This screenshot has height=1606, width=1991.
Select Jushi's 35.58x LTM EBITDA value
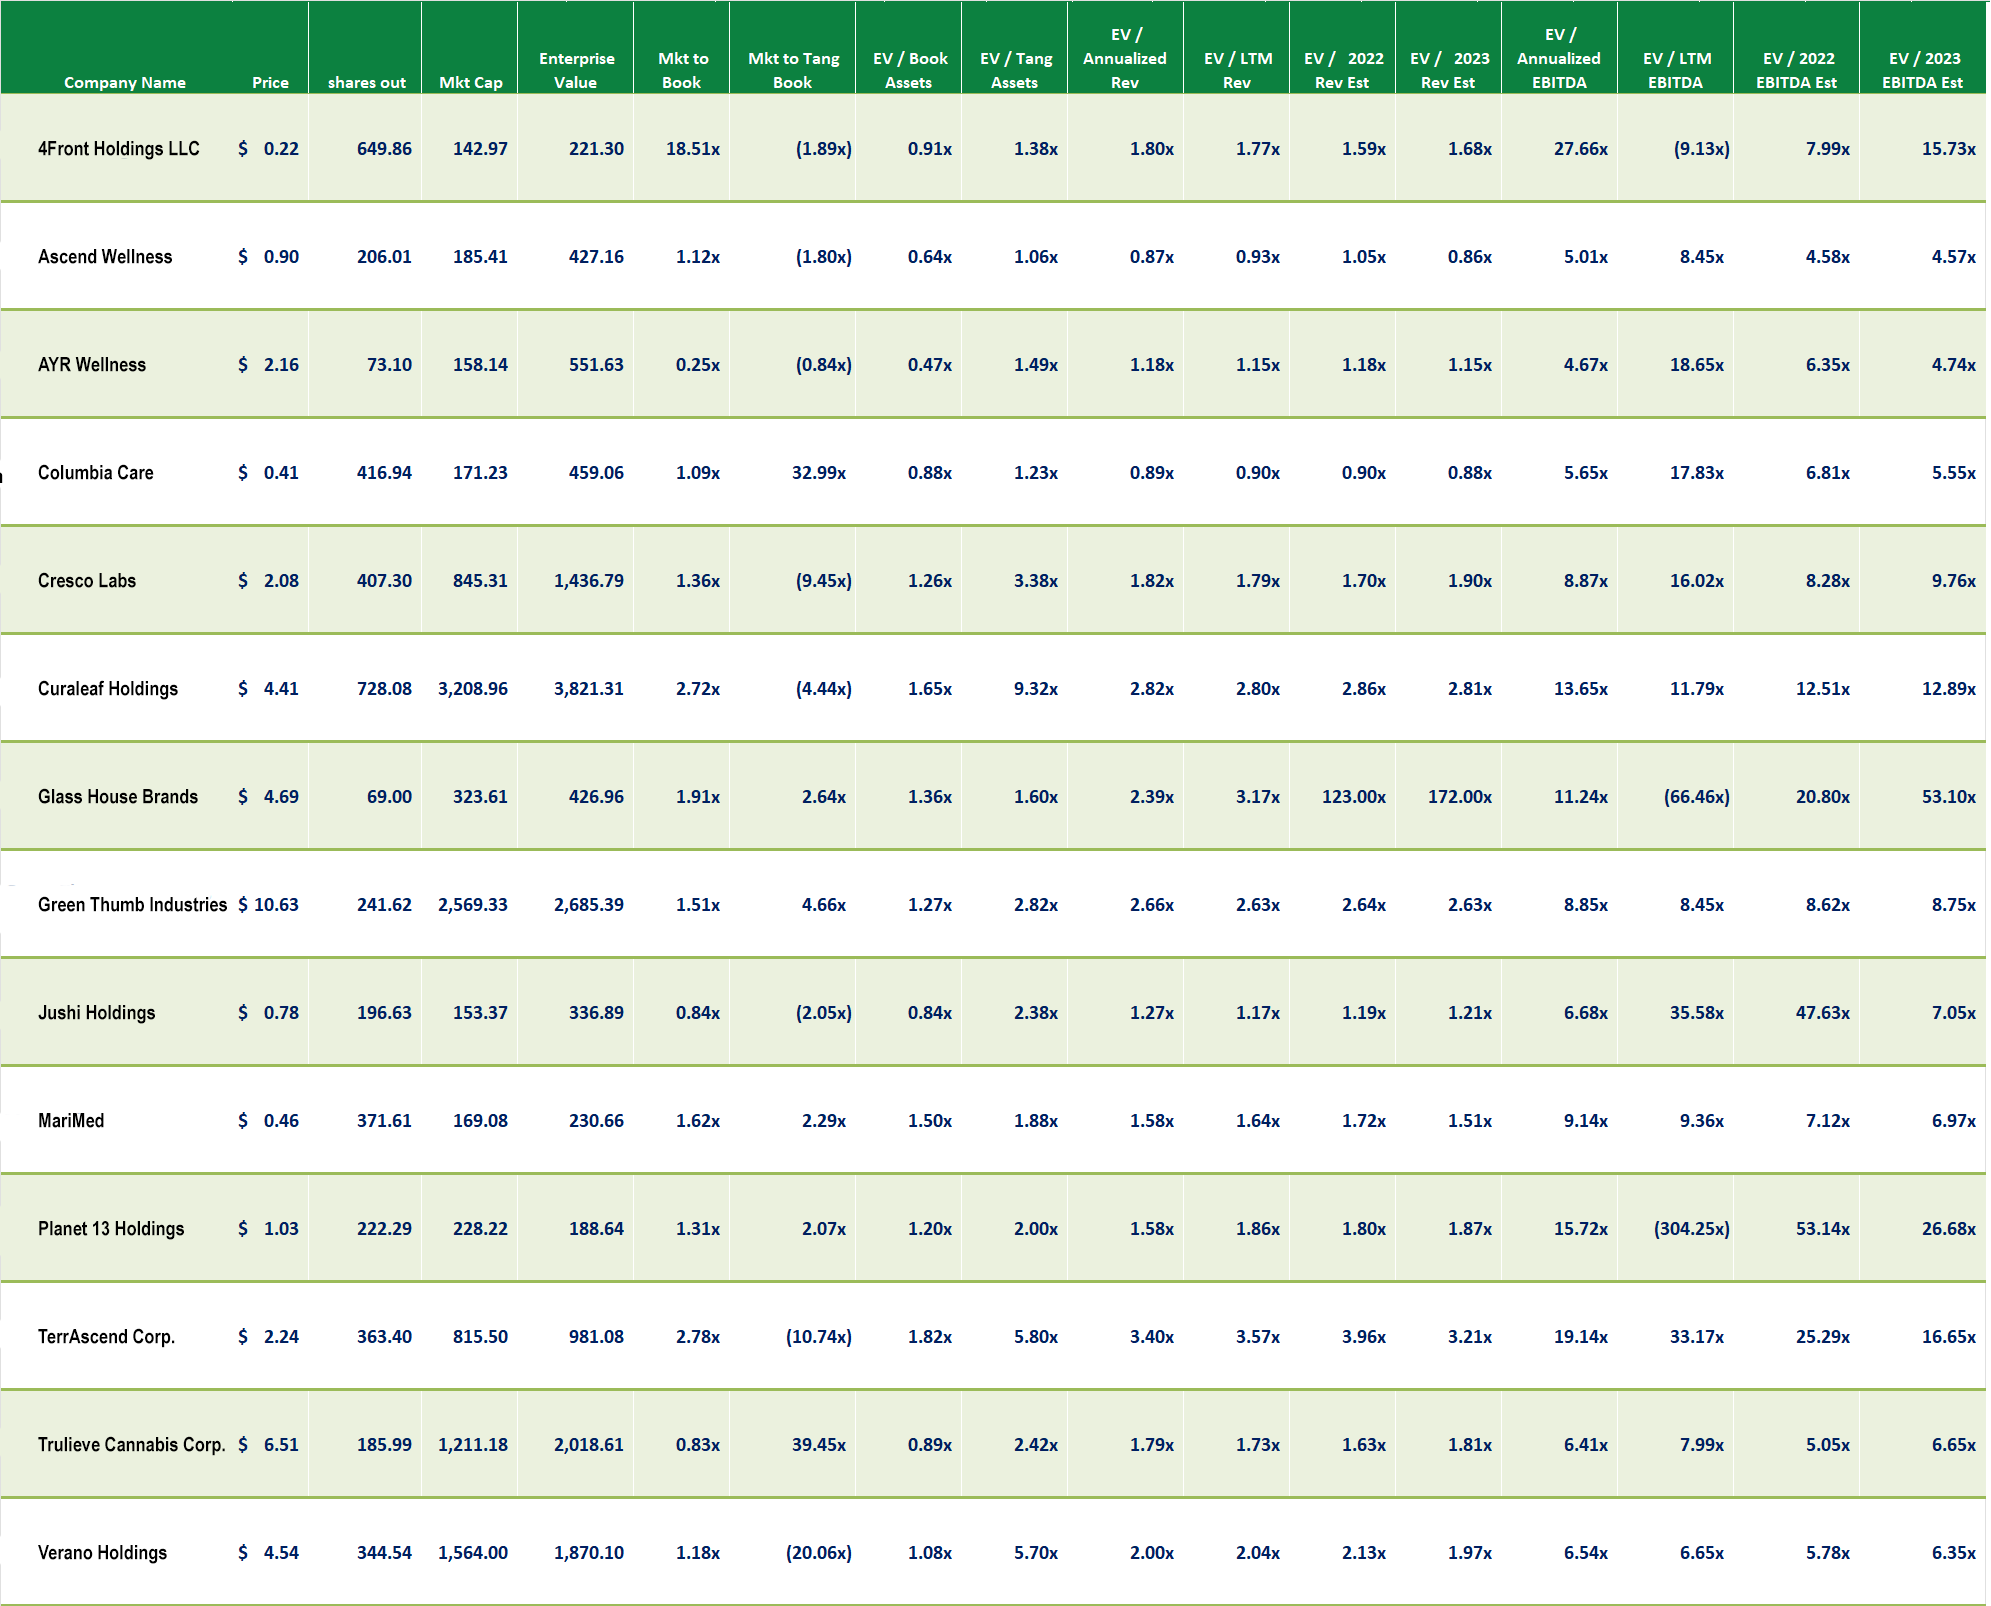tap(1697, 1013)
